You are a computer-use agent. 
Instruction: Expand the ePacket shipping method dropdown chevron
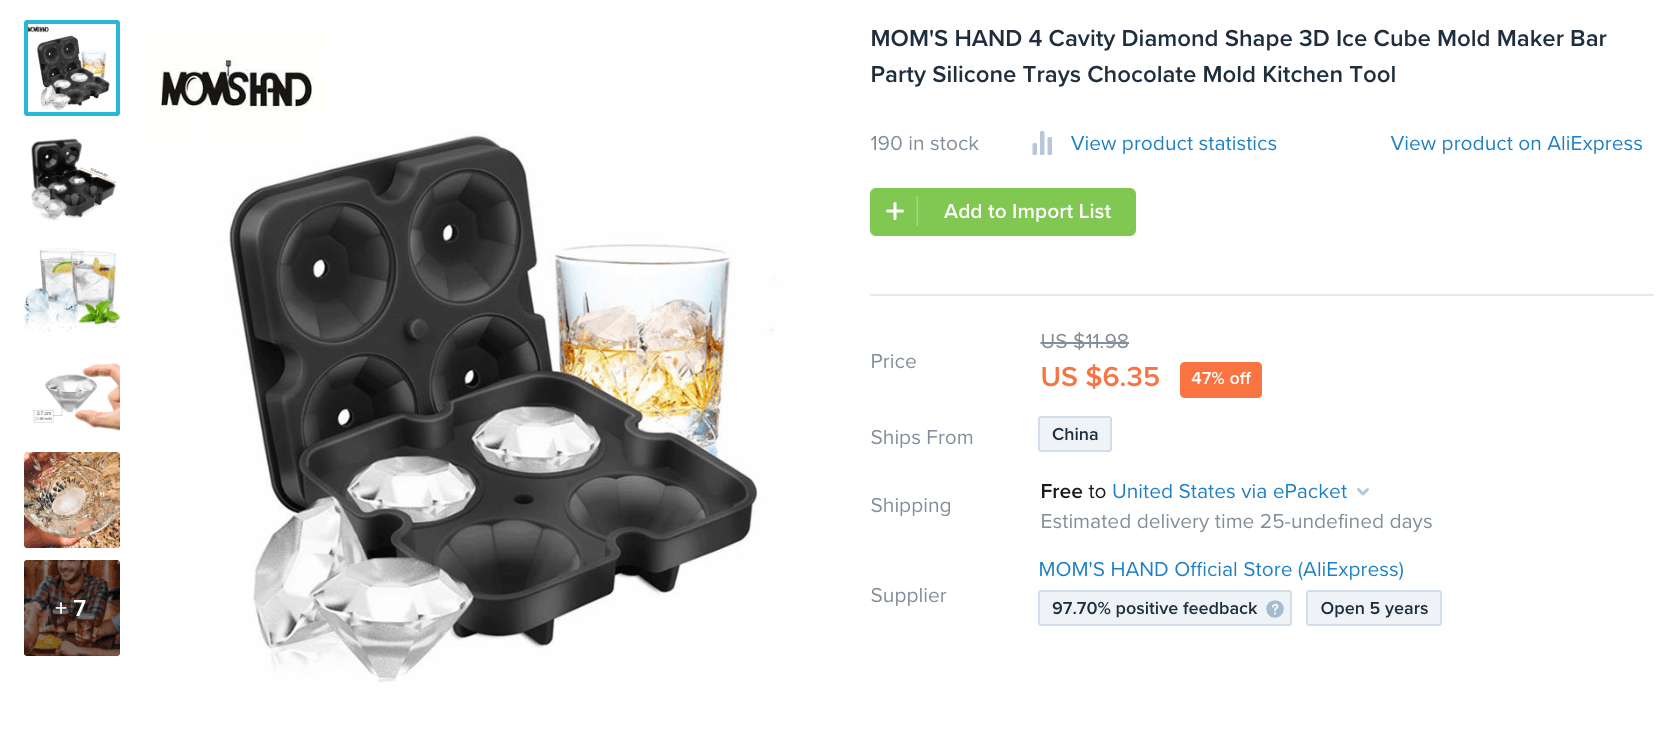(x=1363, y=492)
